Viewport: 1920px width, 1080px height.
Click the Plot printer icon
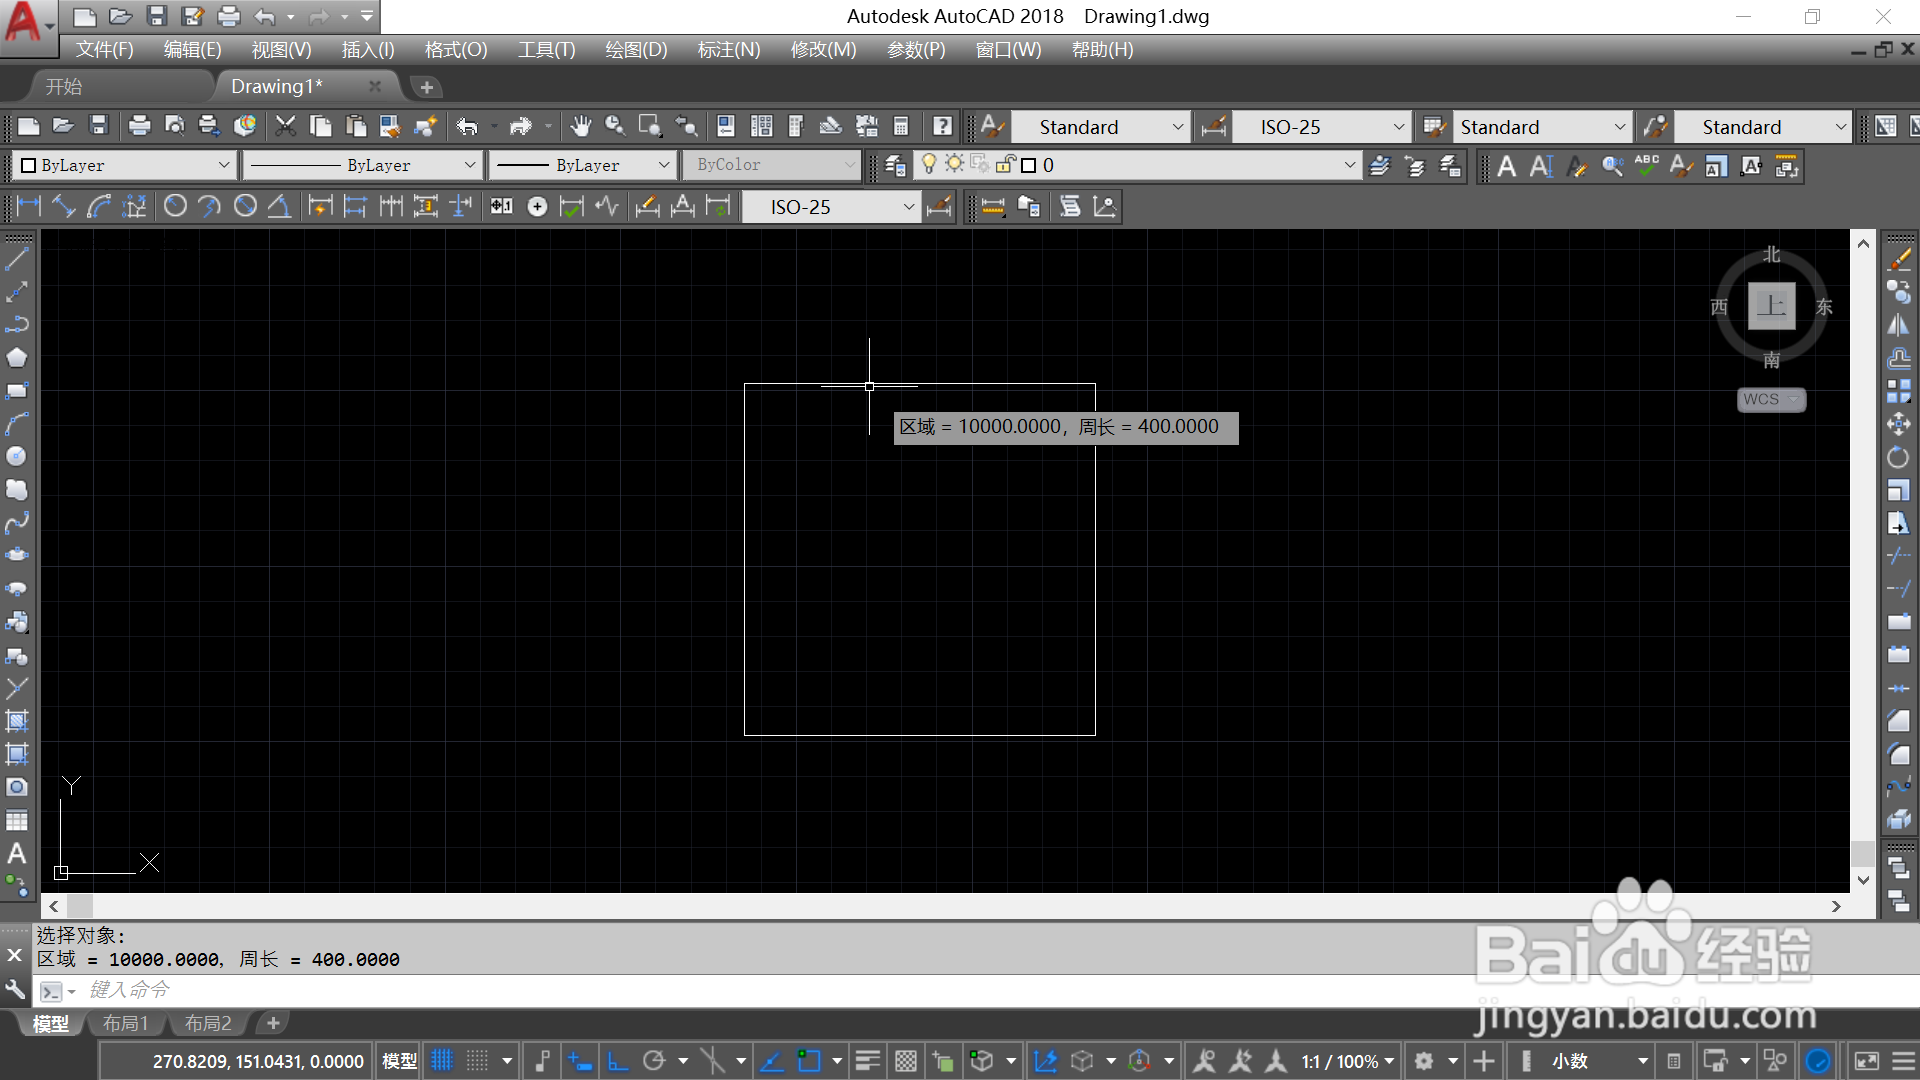139,126
